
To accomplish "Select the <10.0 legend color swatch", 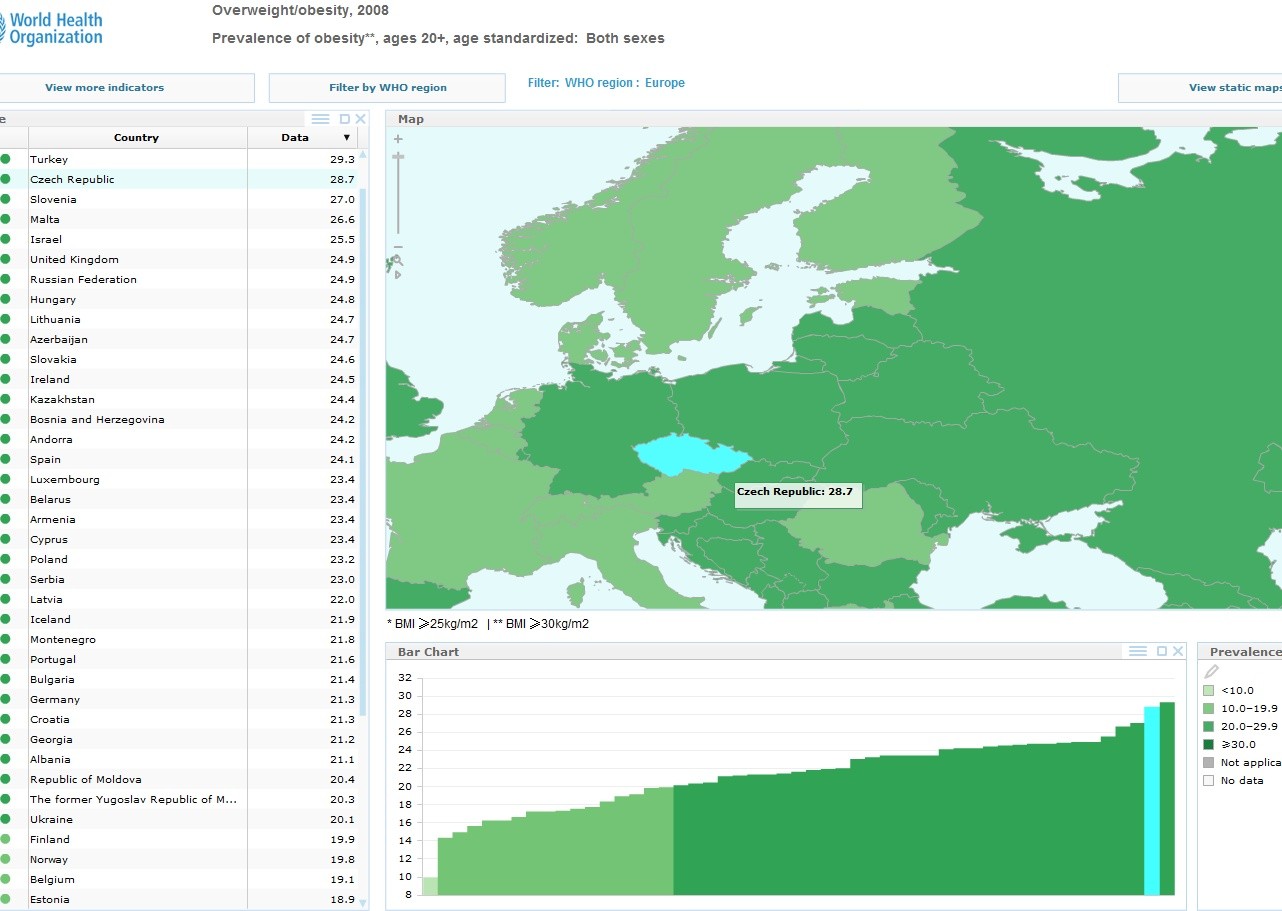I will click(1208, 691).
